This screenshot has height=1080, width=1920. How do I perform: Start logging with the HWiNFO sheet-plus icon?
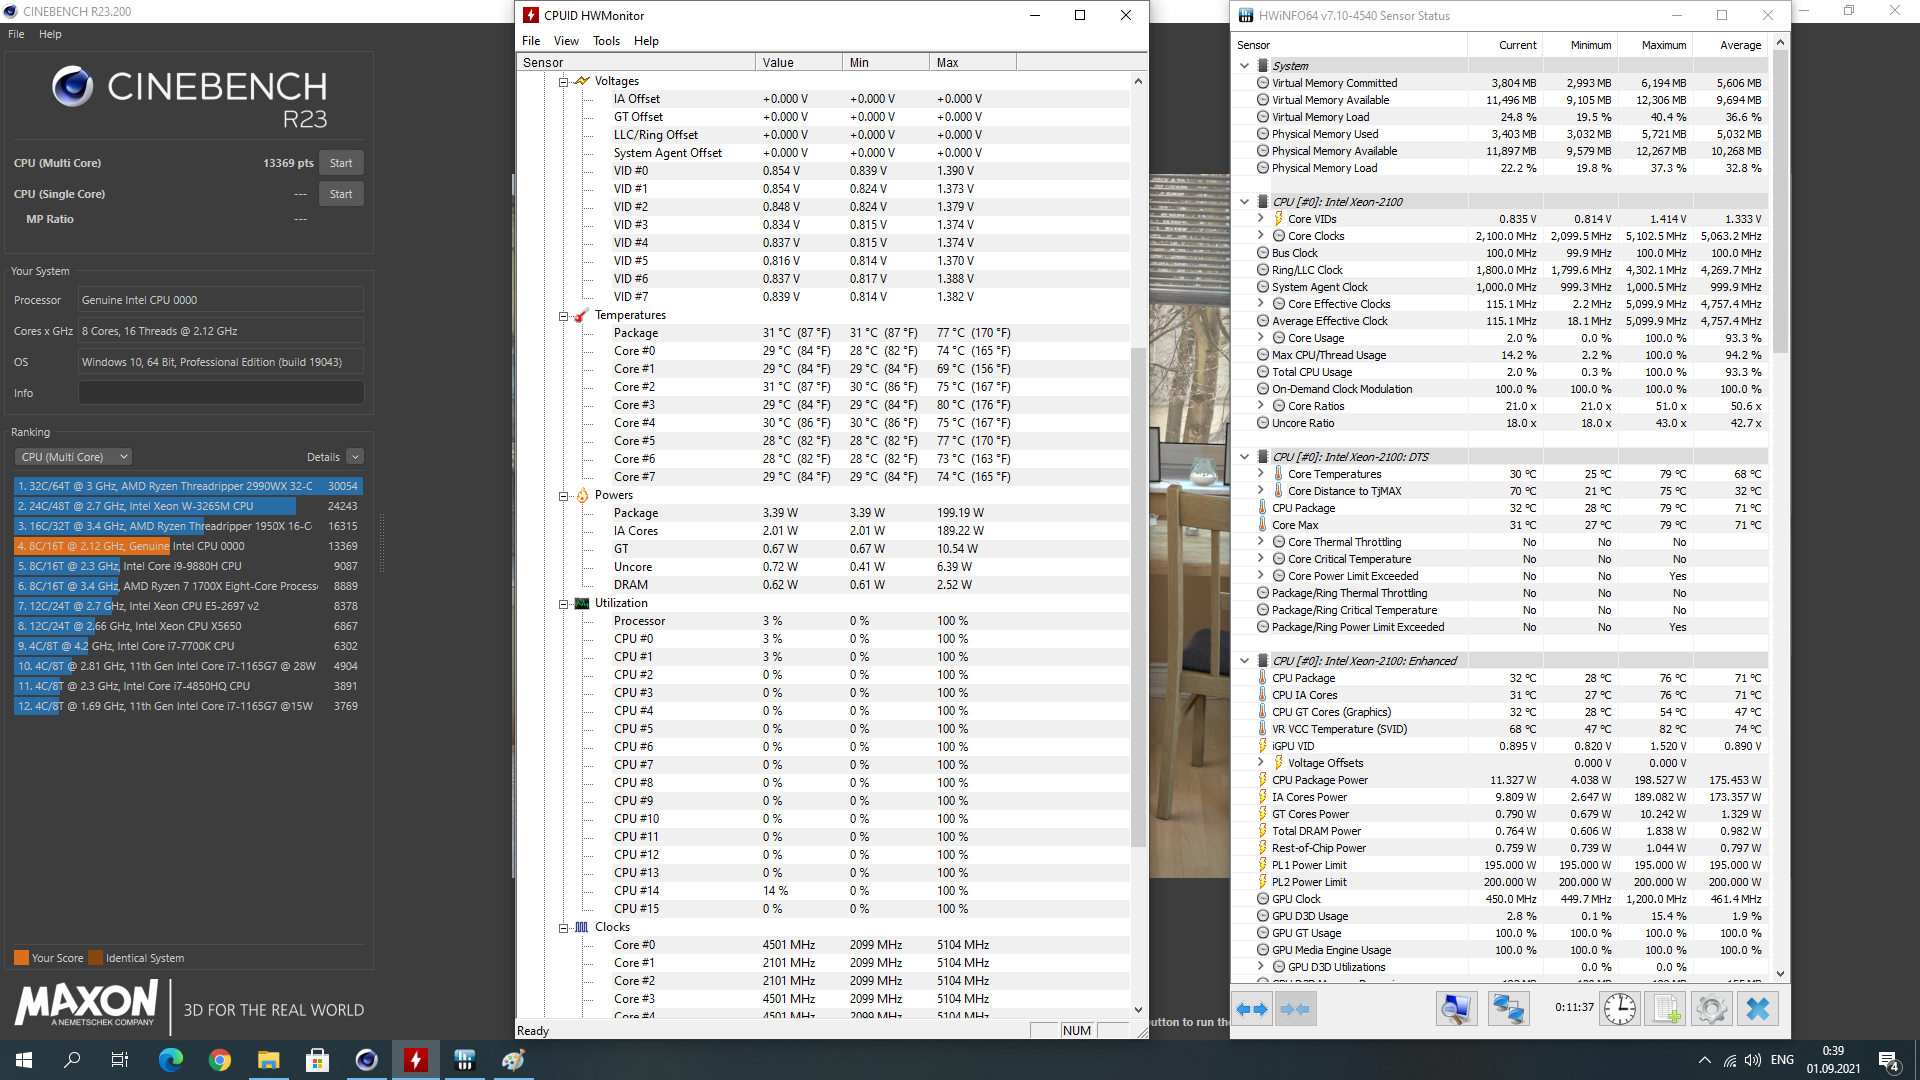tap(1666, 1009)
